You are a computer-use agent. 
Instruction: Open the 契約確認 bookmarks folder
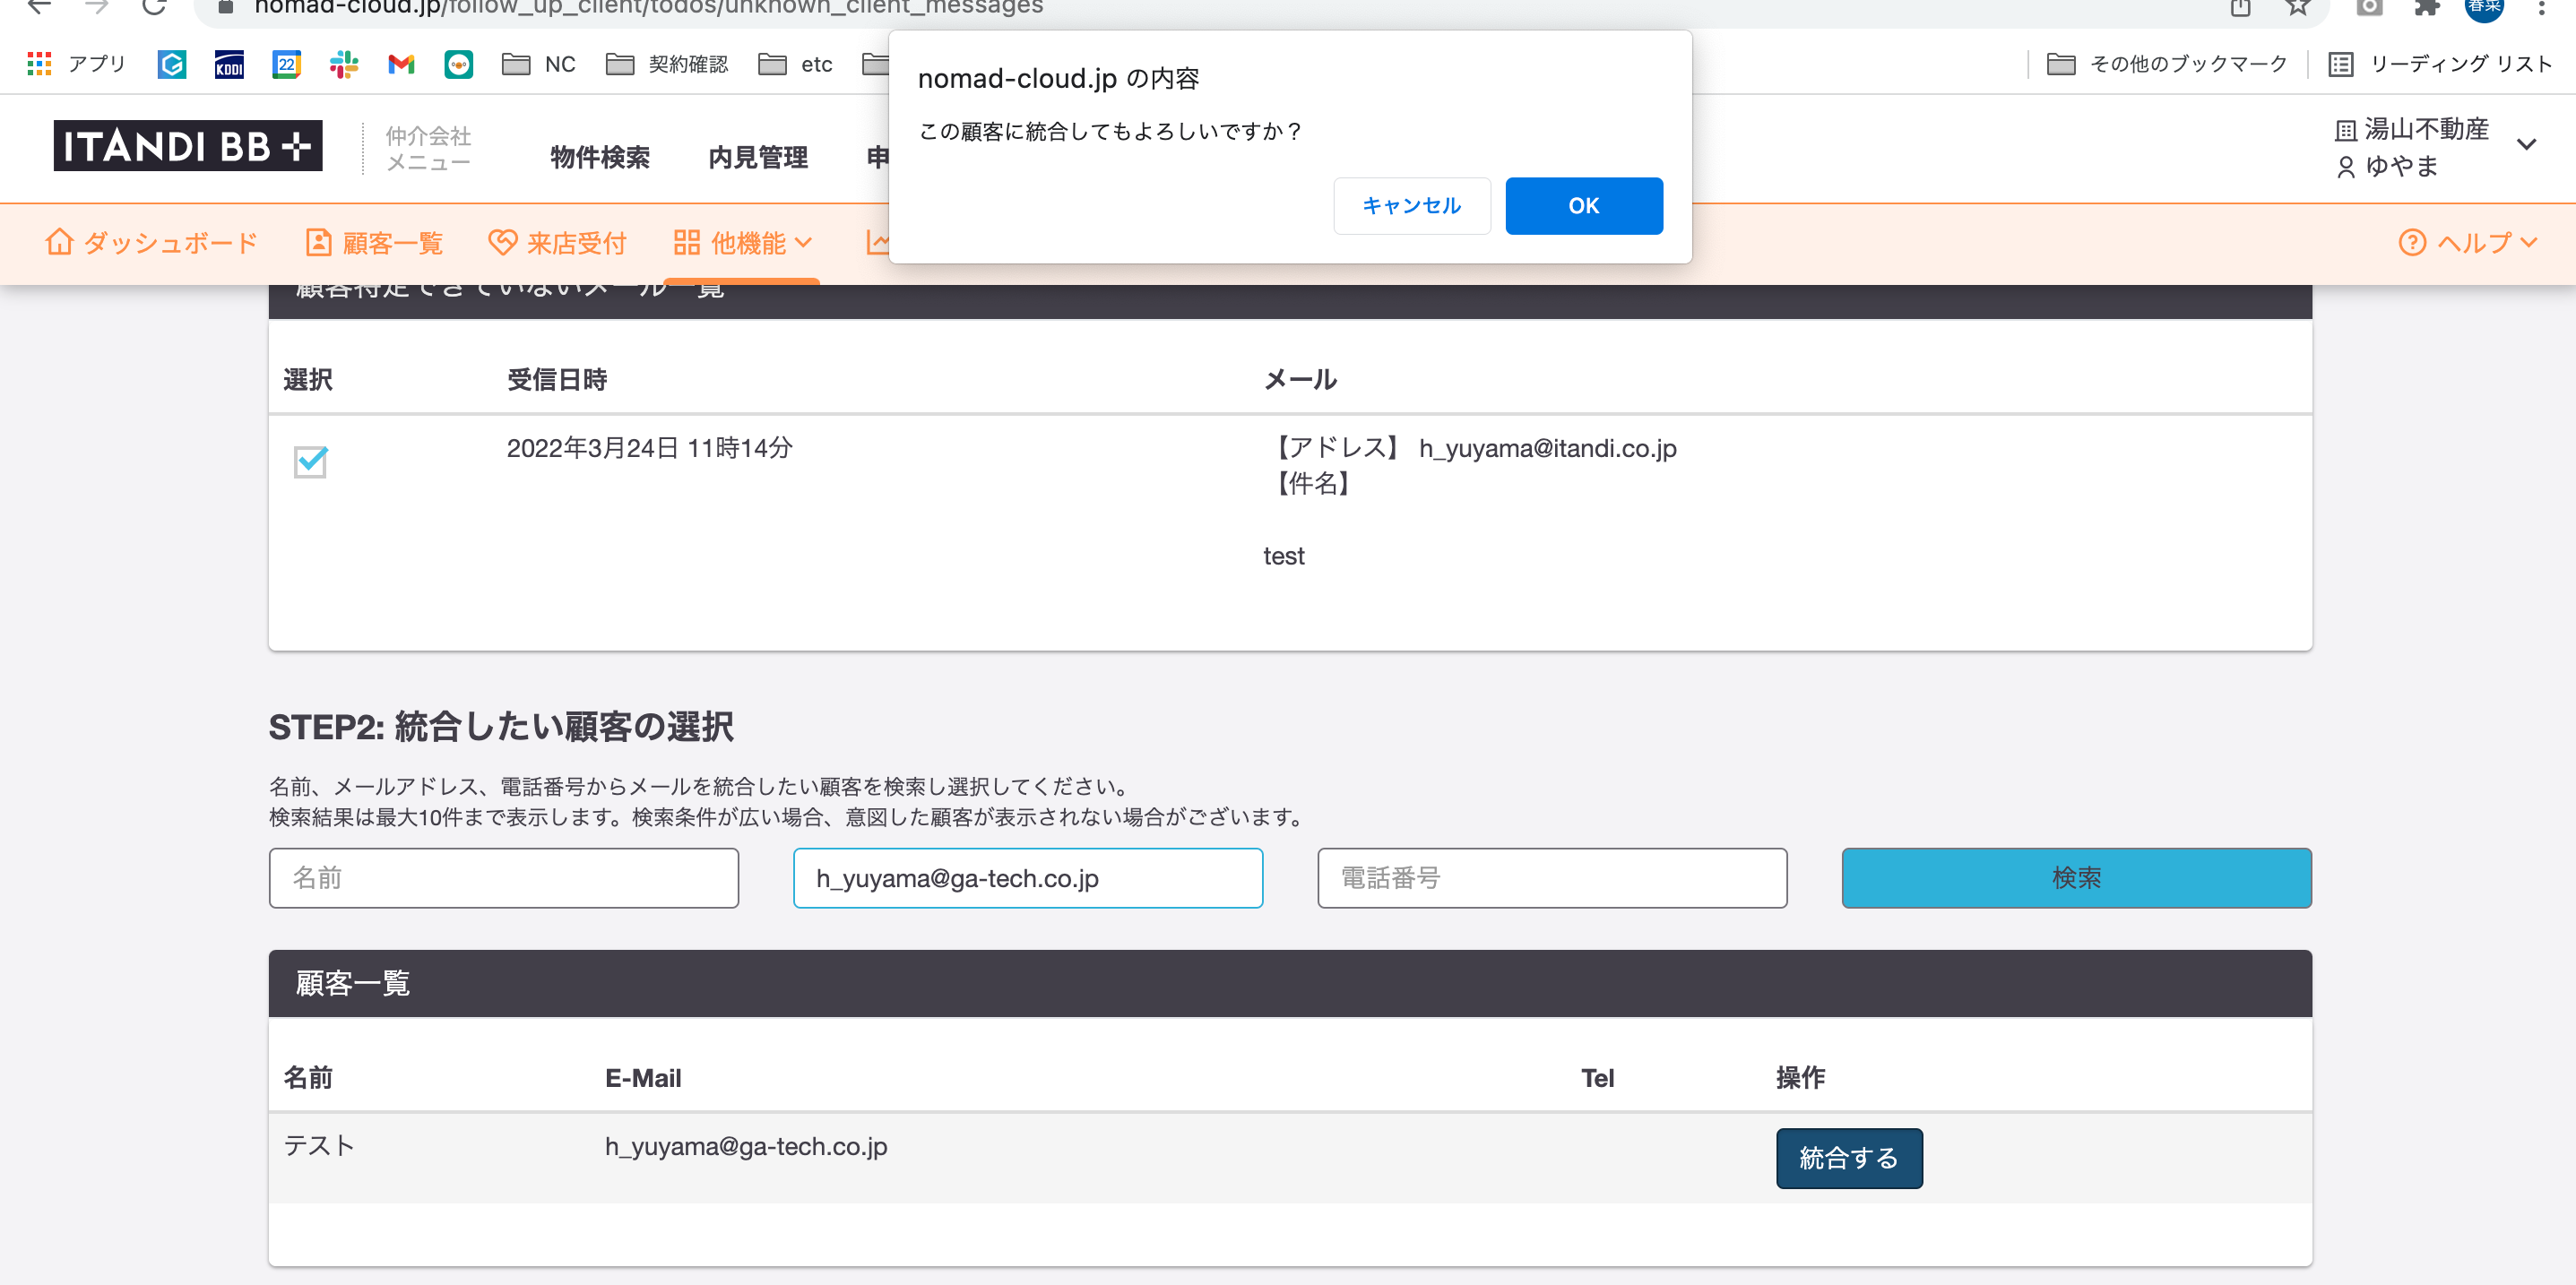point(667,64)
